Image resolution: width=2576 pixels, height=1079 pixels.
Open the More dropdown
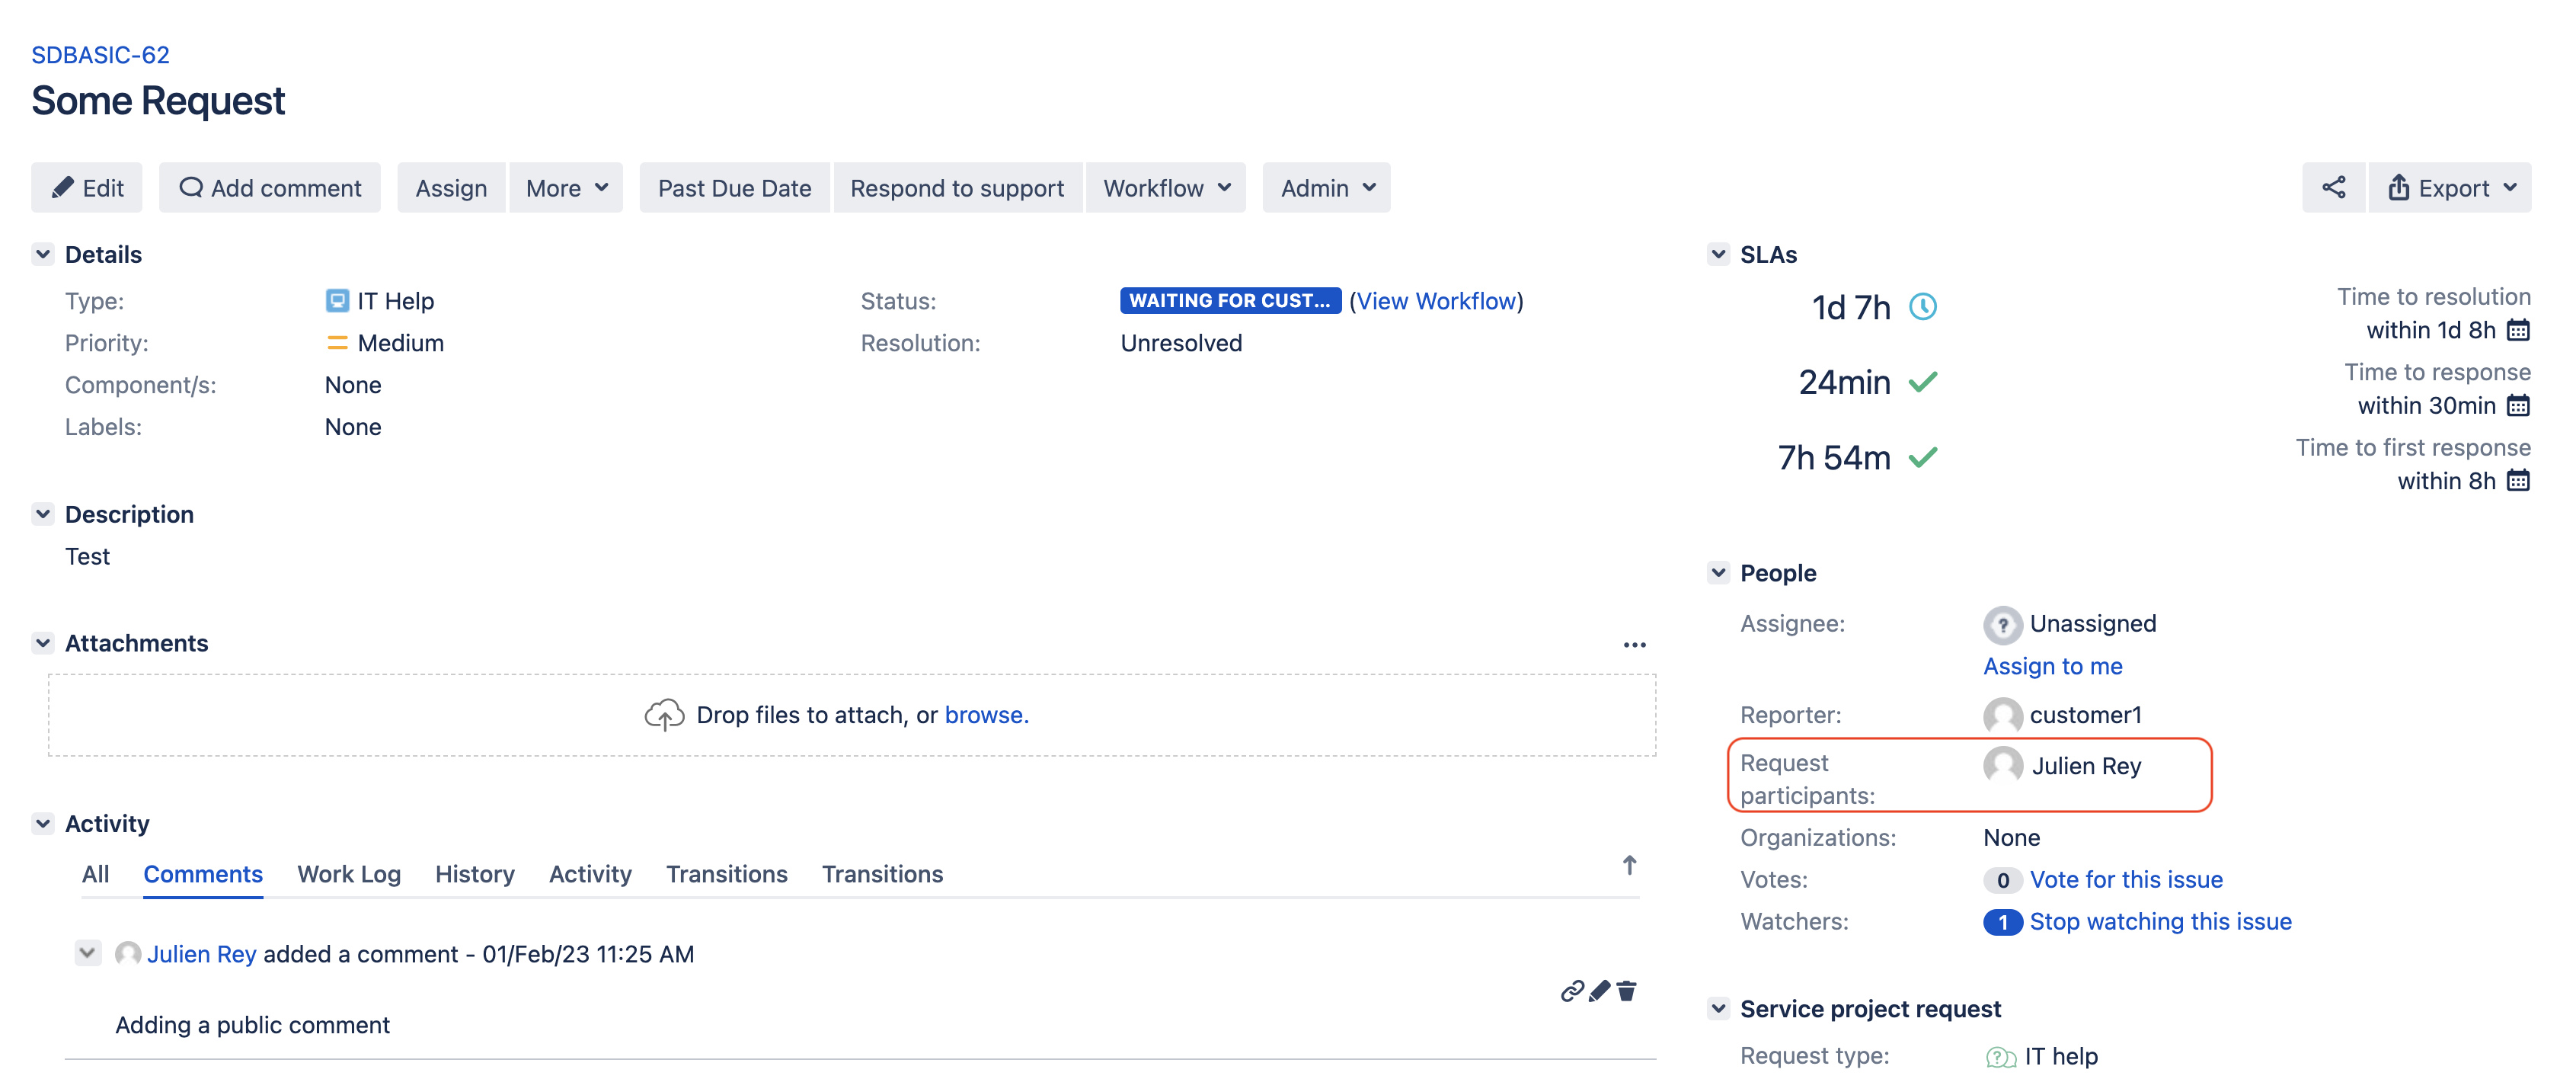tap(566, 188)
